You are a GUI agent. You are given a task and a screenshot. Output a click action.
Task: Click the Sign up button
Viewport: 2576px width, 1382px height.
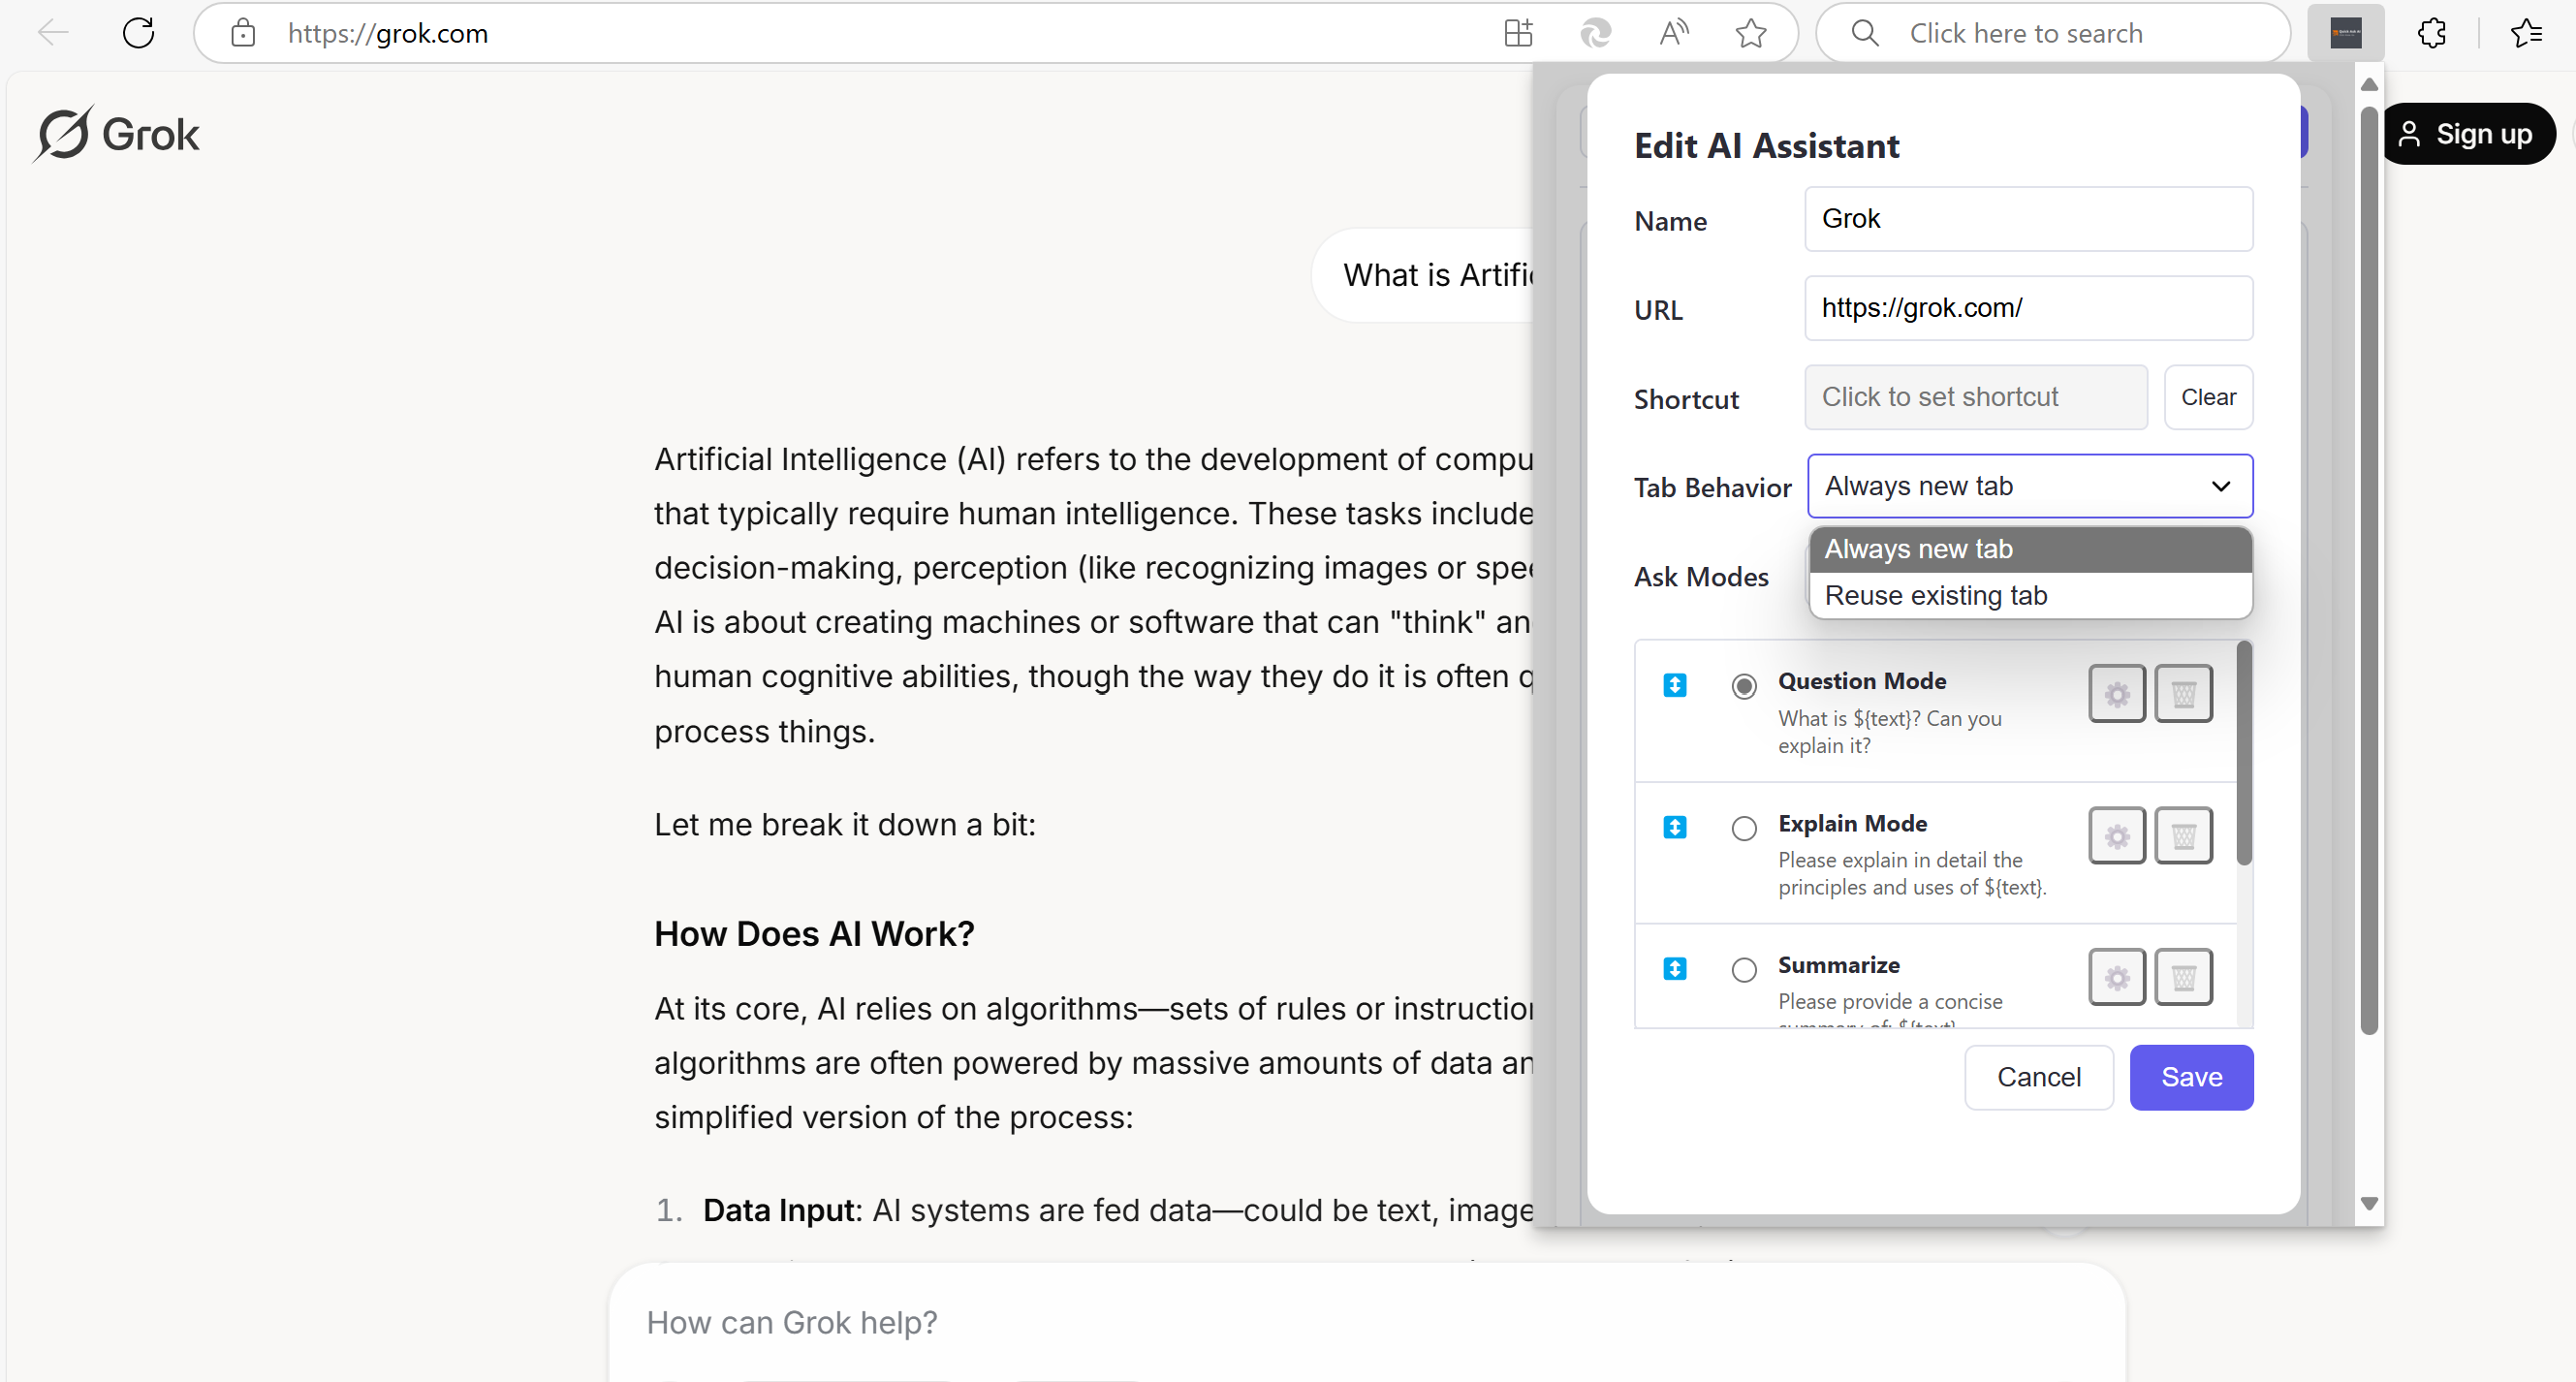(2468, 134)
